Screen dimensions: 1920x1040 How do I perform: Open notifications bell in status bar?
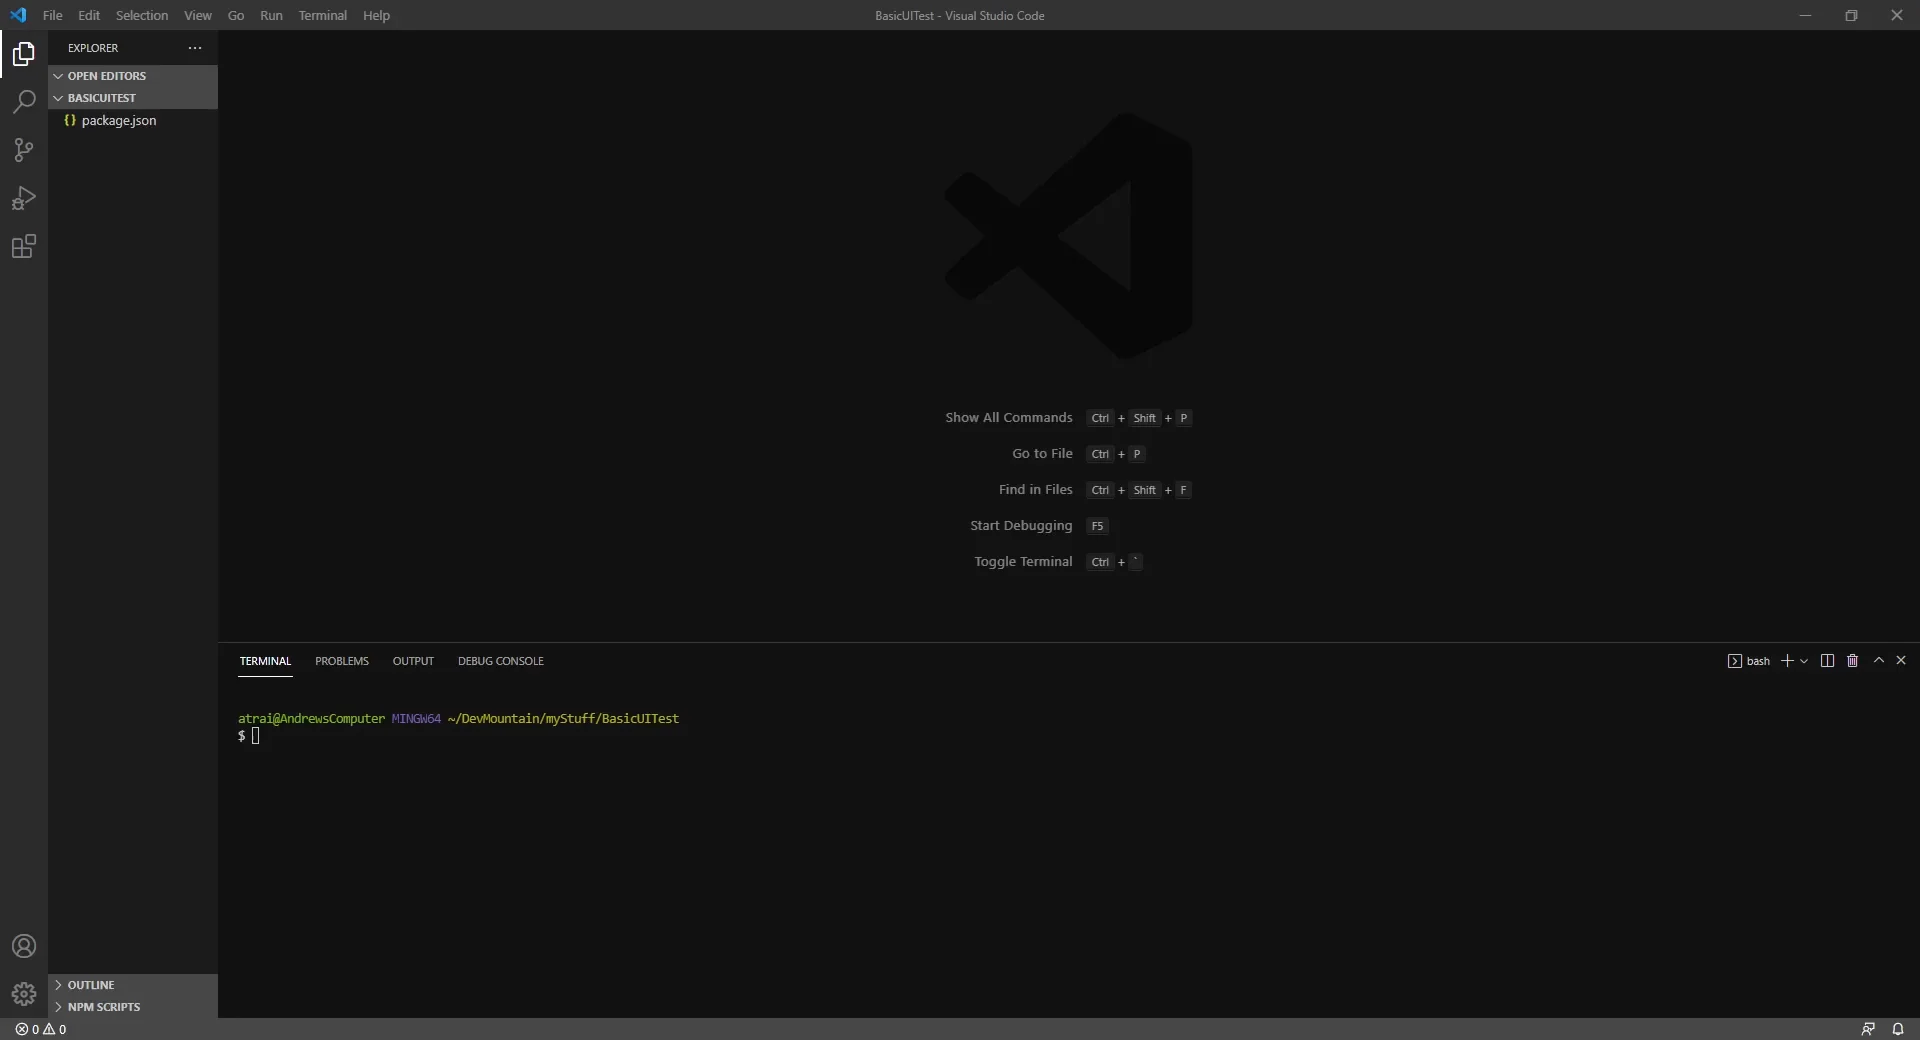coord(1898,1029)
